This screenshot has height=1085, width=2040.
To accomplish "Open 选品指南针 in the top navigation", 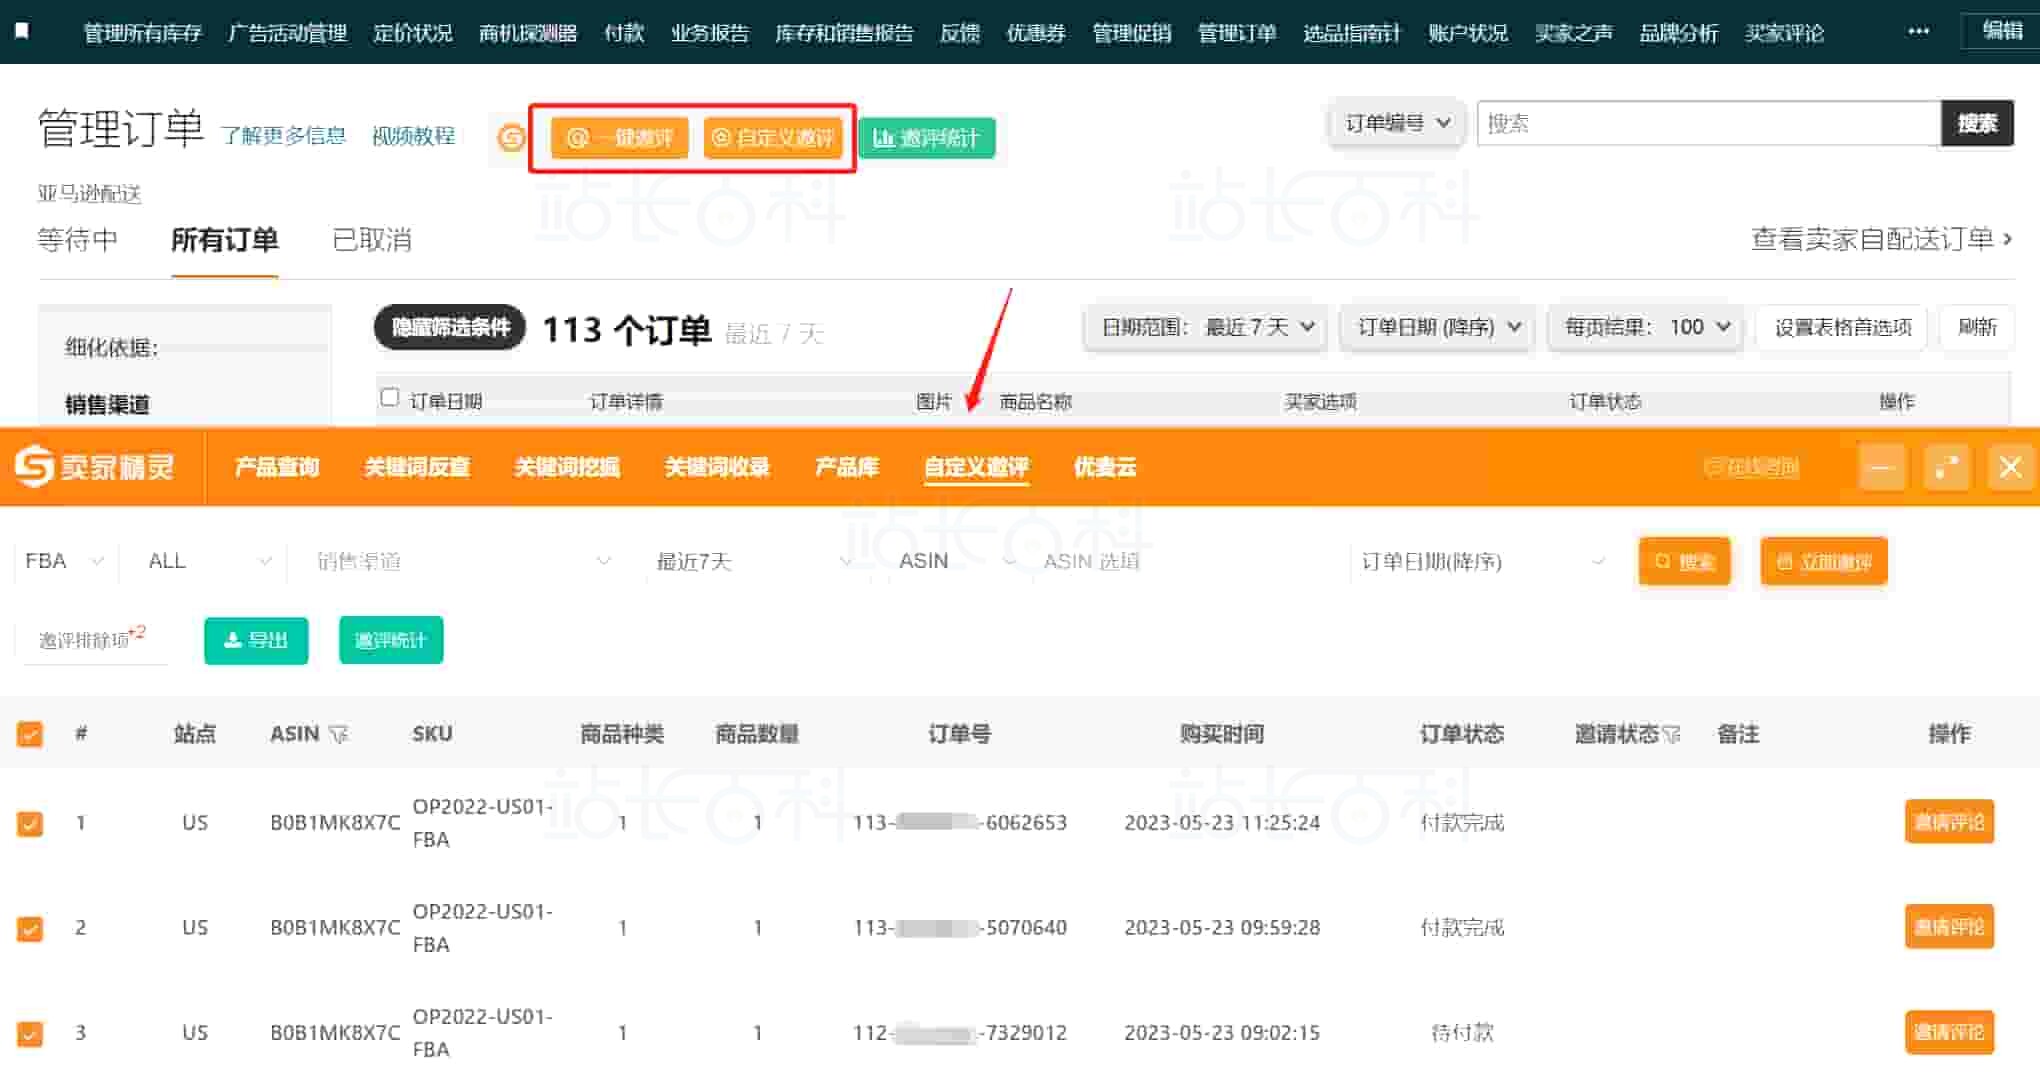I will [1352, 33].
